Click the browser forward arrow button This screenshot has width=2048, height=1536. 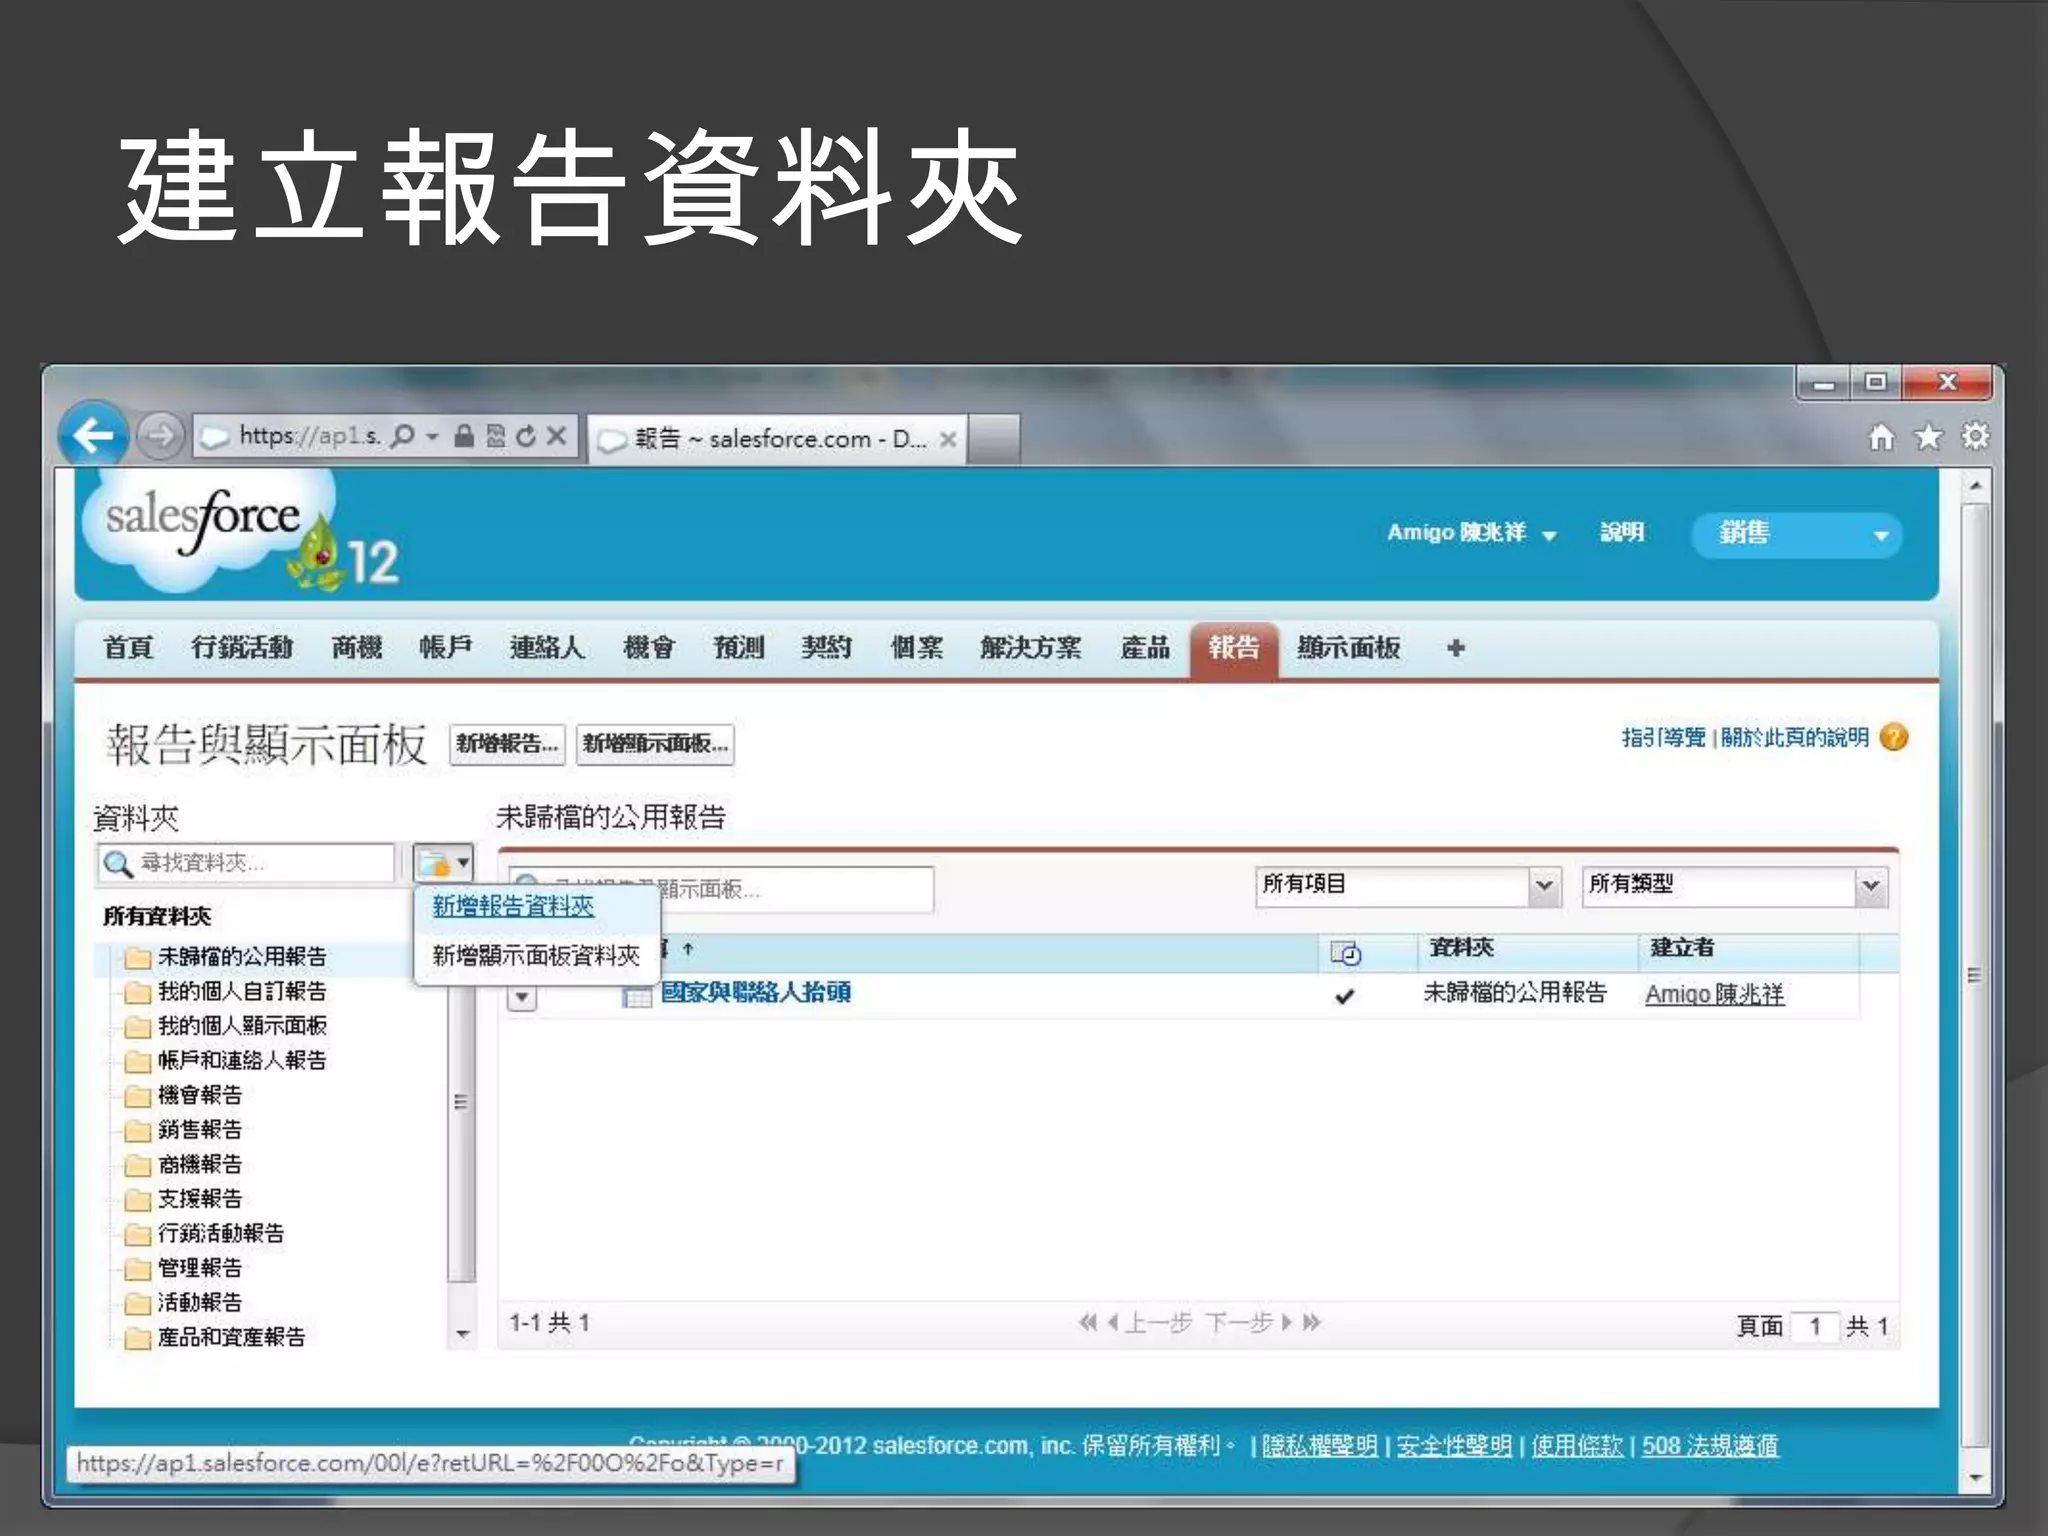point(160,435)
